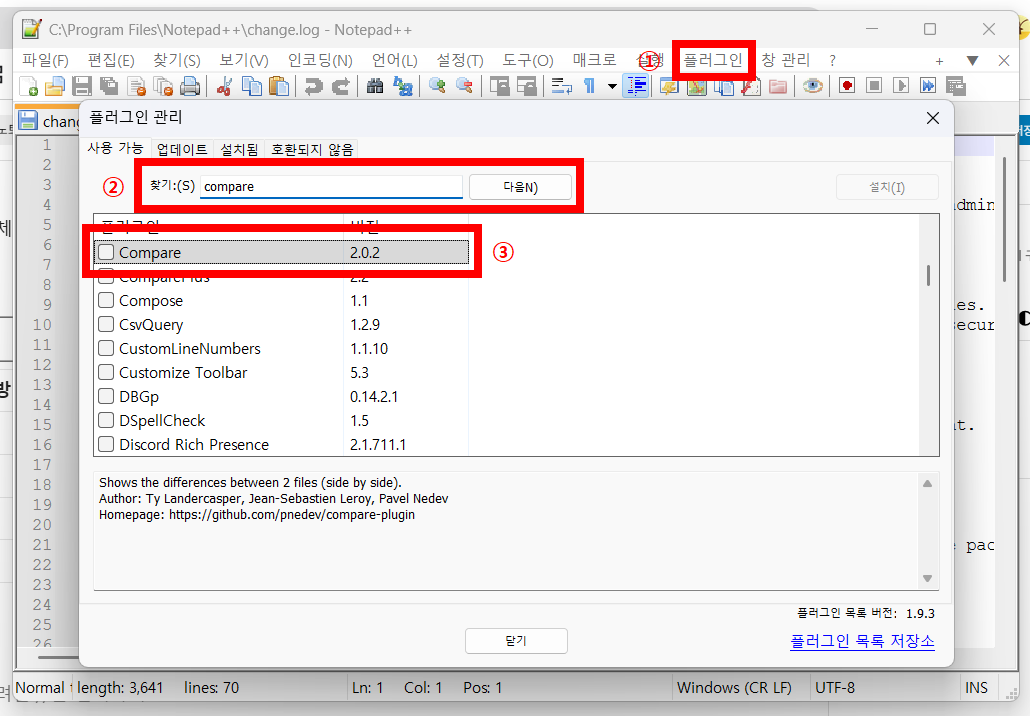Switch to the 호환되지 않음 tab
1030x716 pixels.
point(312,149)
